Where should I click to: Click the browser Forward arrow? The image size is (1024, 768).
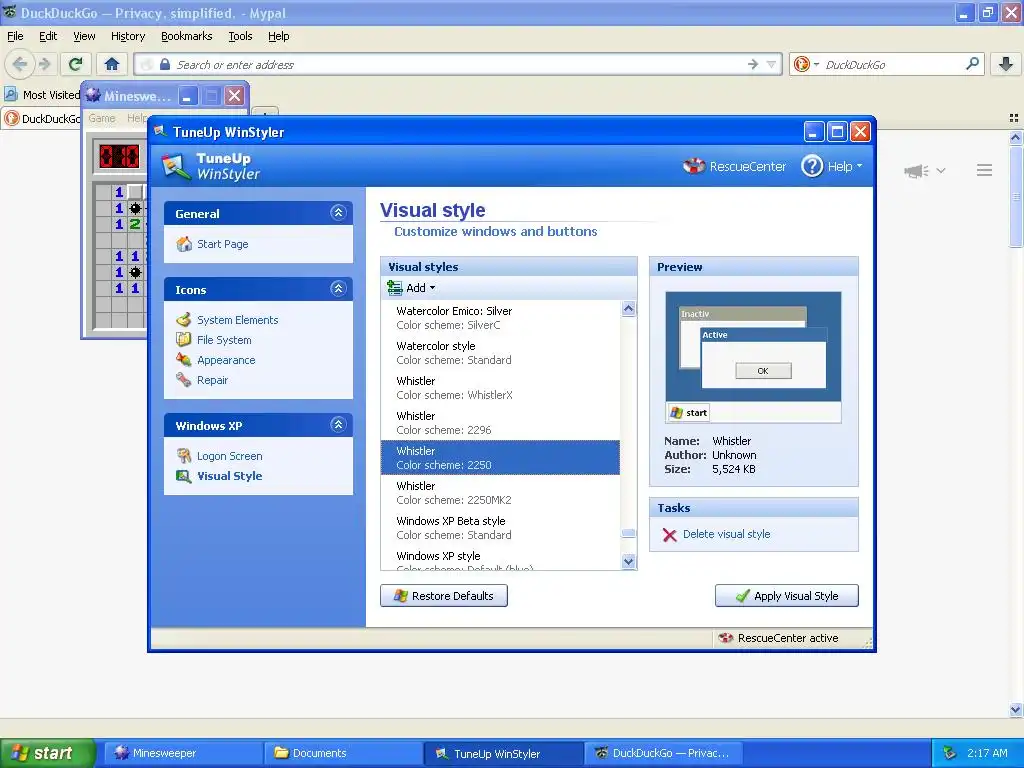click(x=44, y=64)
